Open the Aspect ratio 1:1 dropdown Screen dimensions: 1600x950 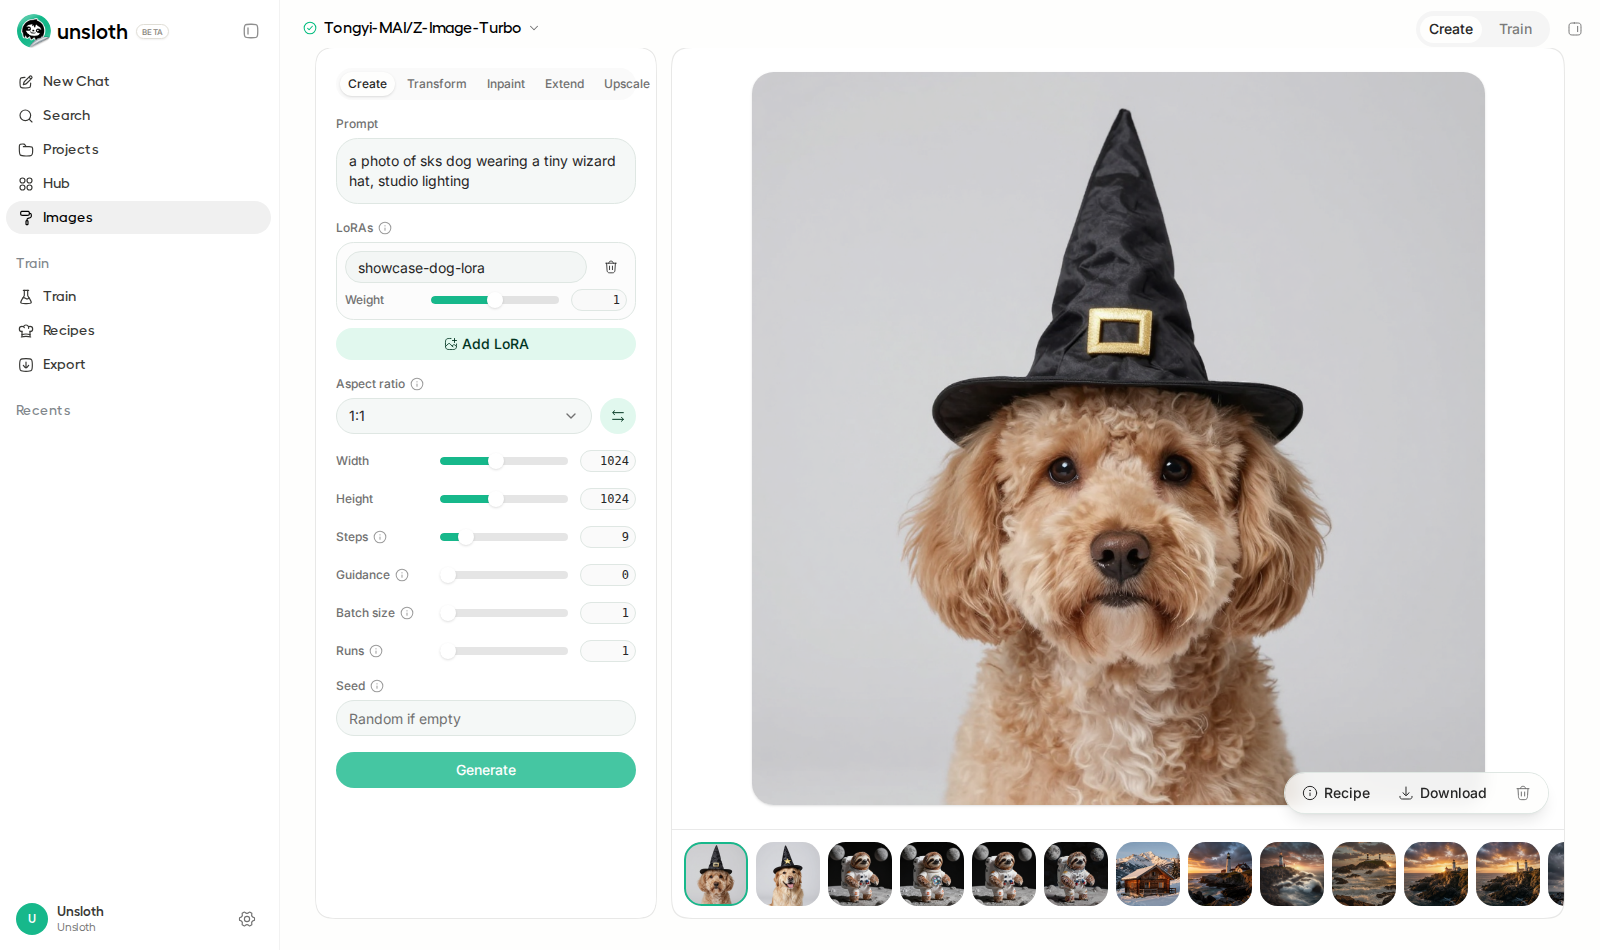pyautogui.click(x=464, y=416)
